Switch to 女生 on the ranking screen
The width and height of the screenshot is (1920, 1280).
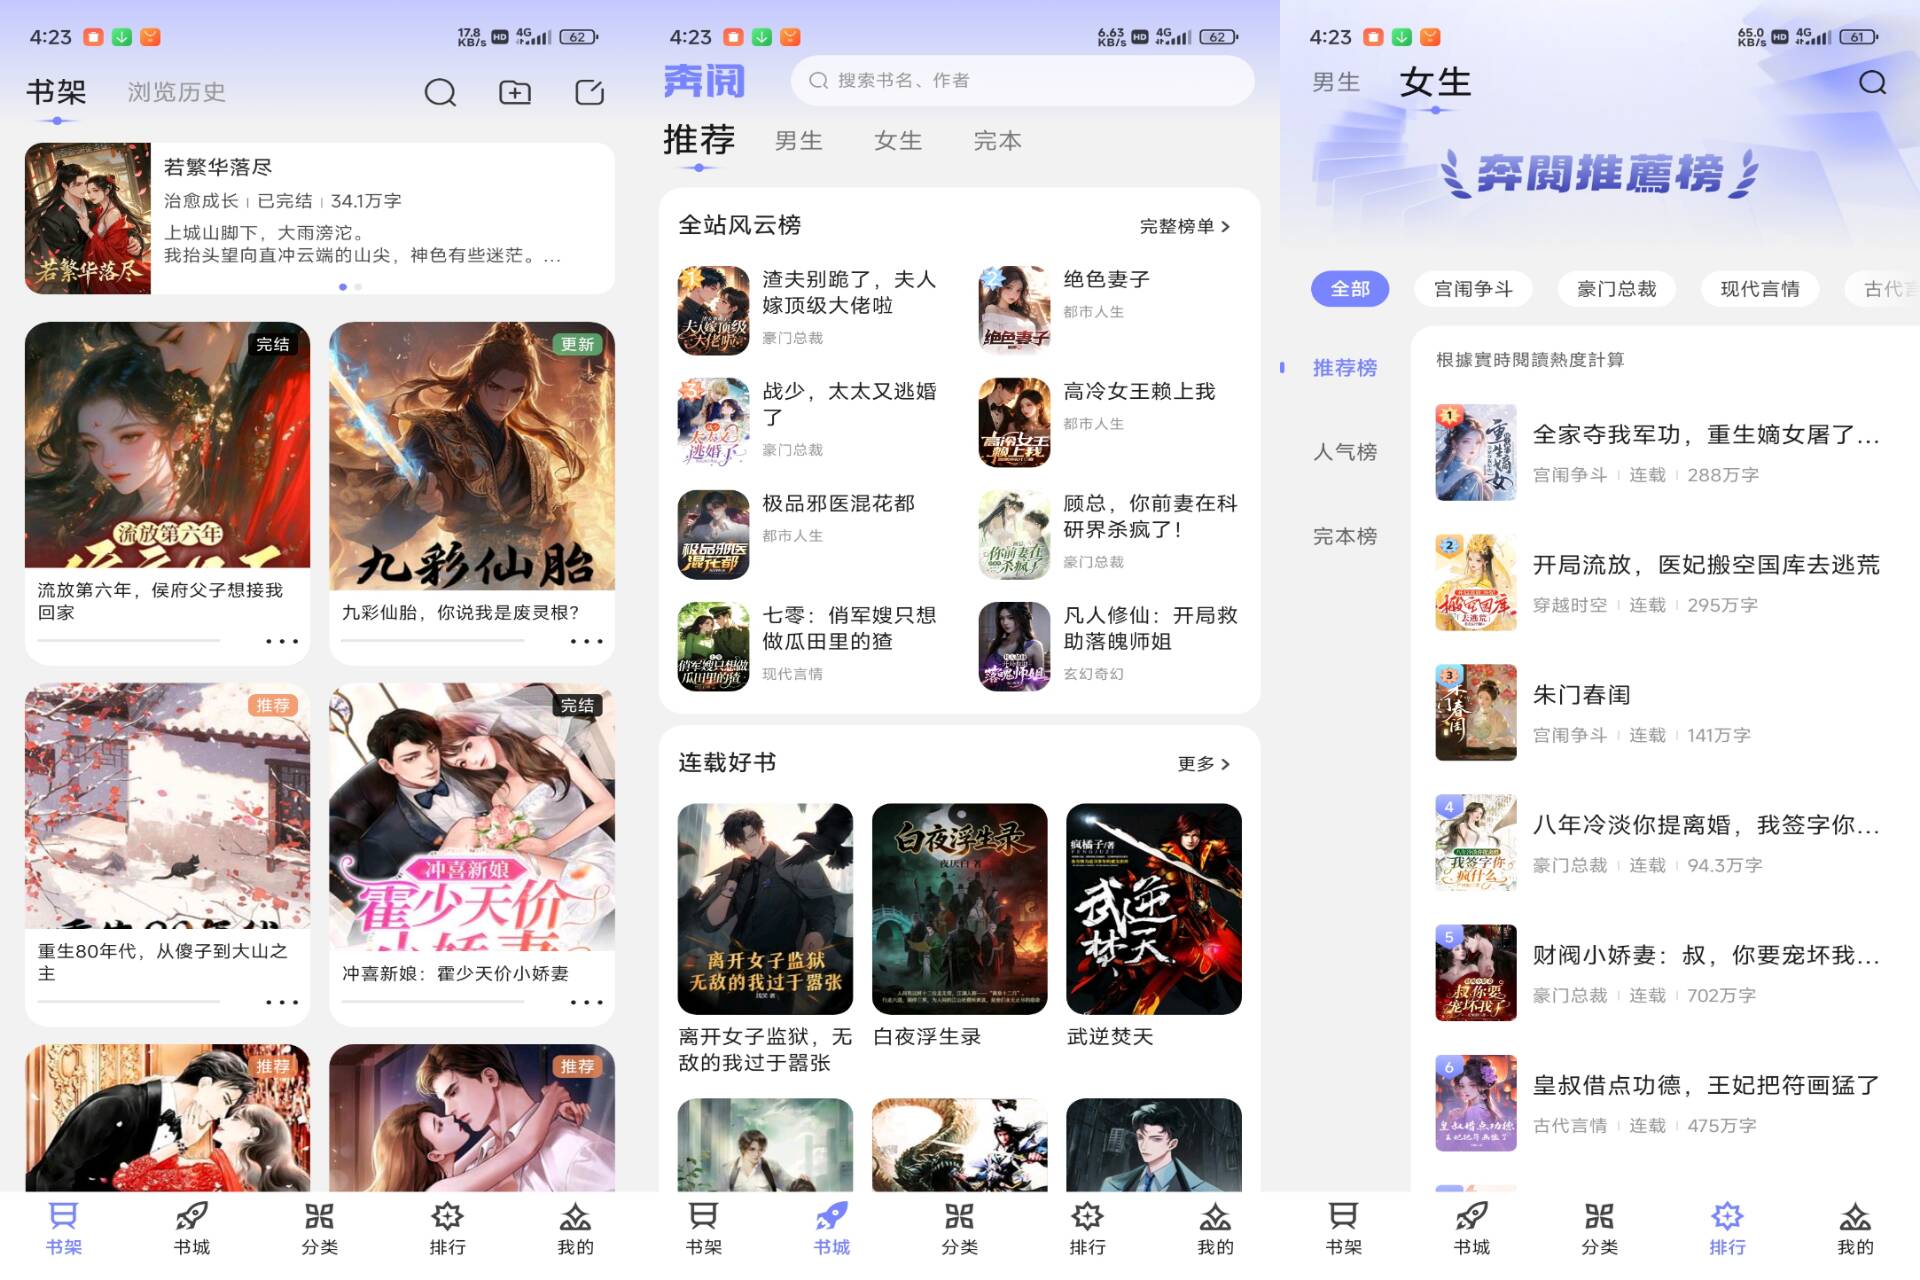tap(1435, 82)
